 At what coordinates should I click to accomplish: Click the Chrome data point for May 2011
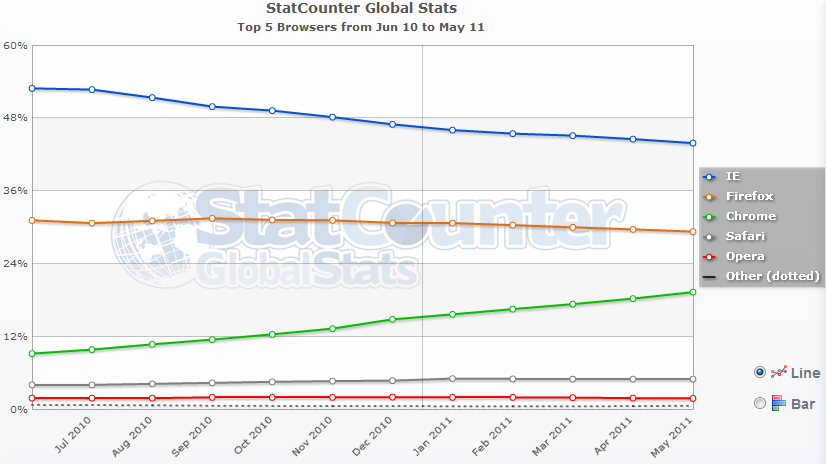coord(692,292)
